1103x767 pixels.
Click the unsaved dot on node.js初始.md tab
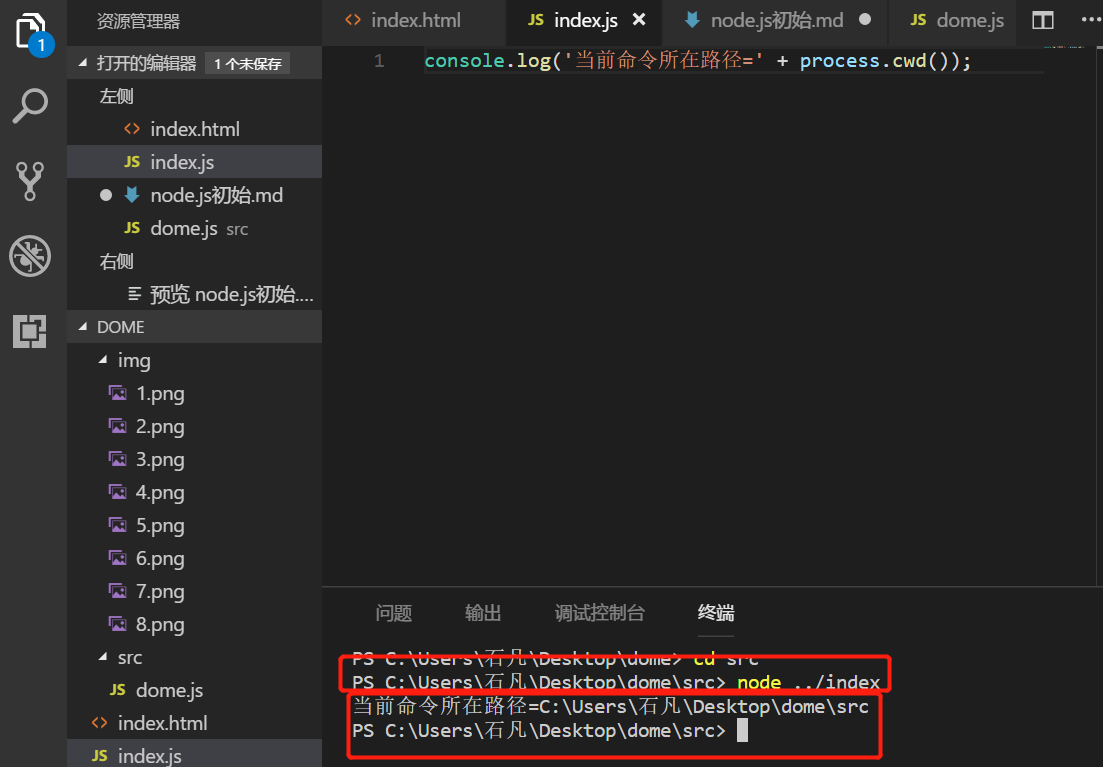(x=865, y=20)
